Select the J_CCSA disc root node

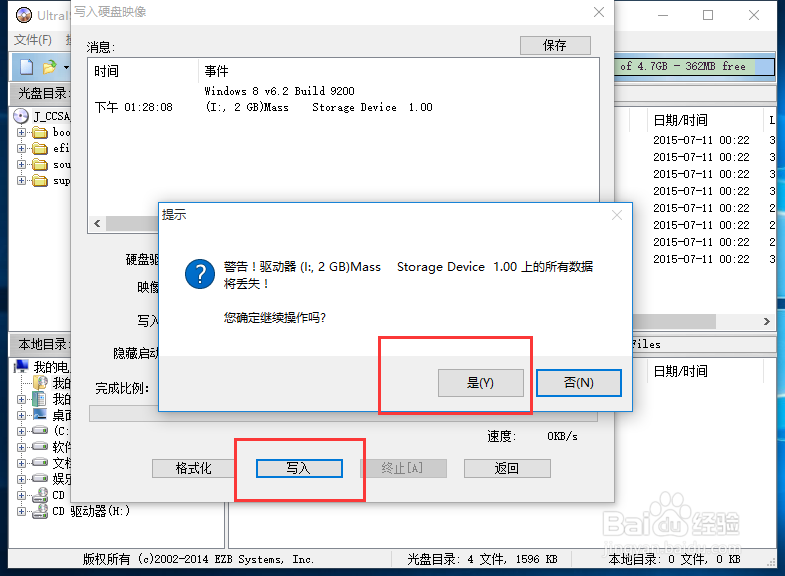[x=51, y=116]
